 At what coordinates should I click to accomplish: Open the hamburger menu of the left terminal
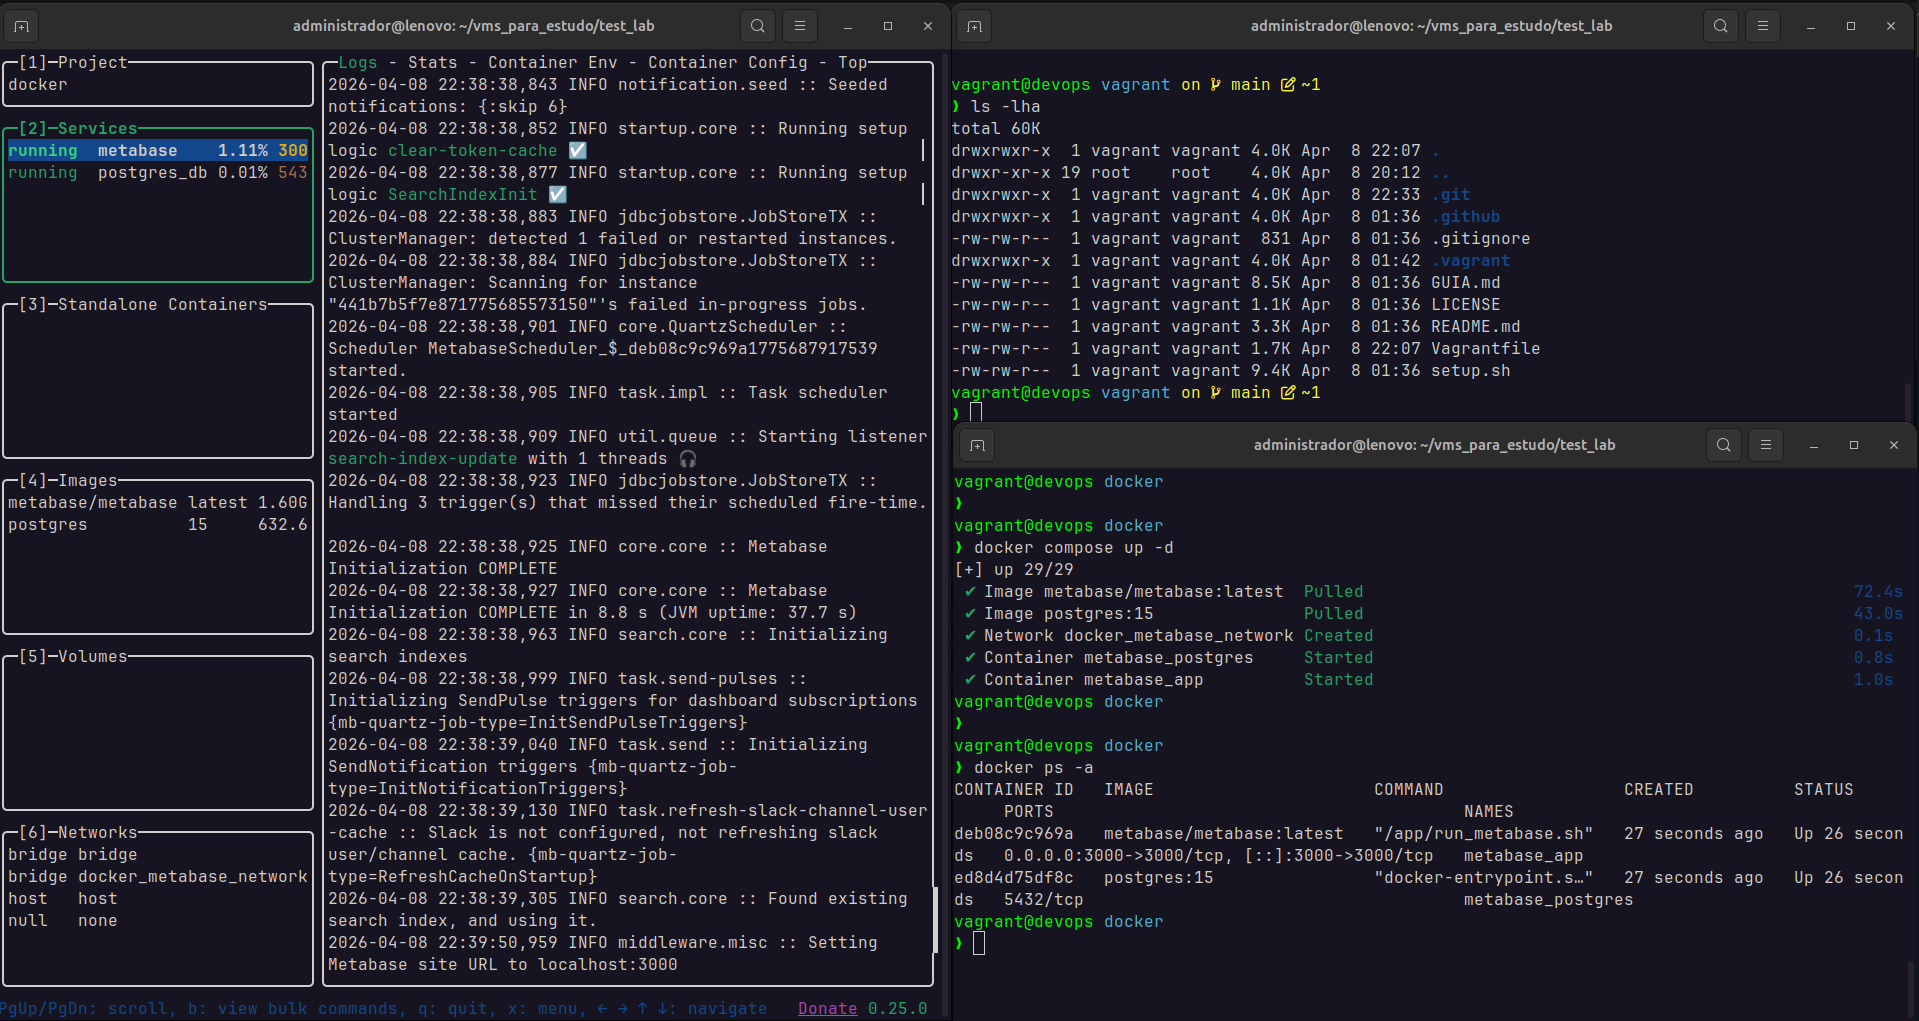(799, 26)
